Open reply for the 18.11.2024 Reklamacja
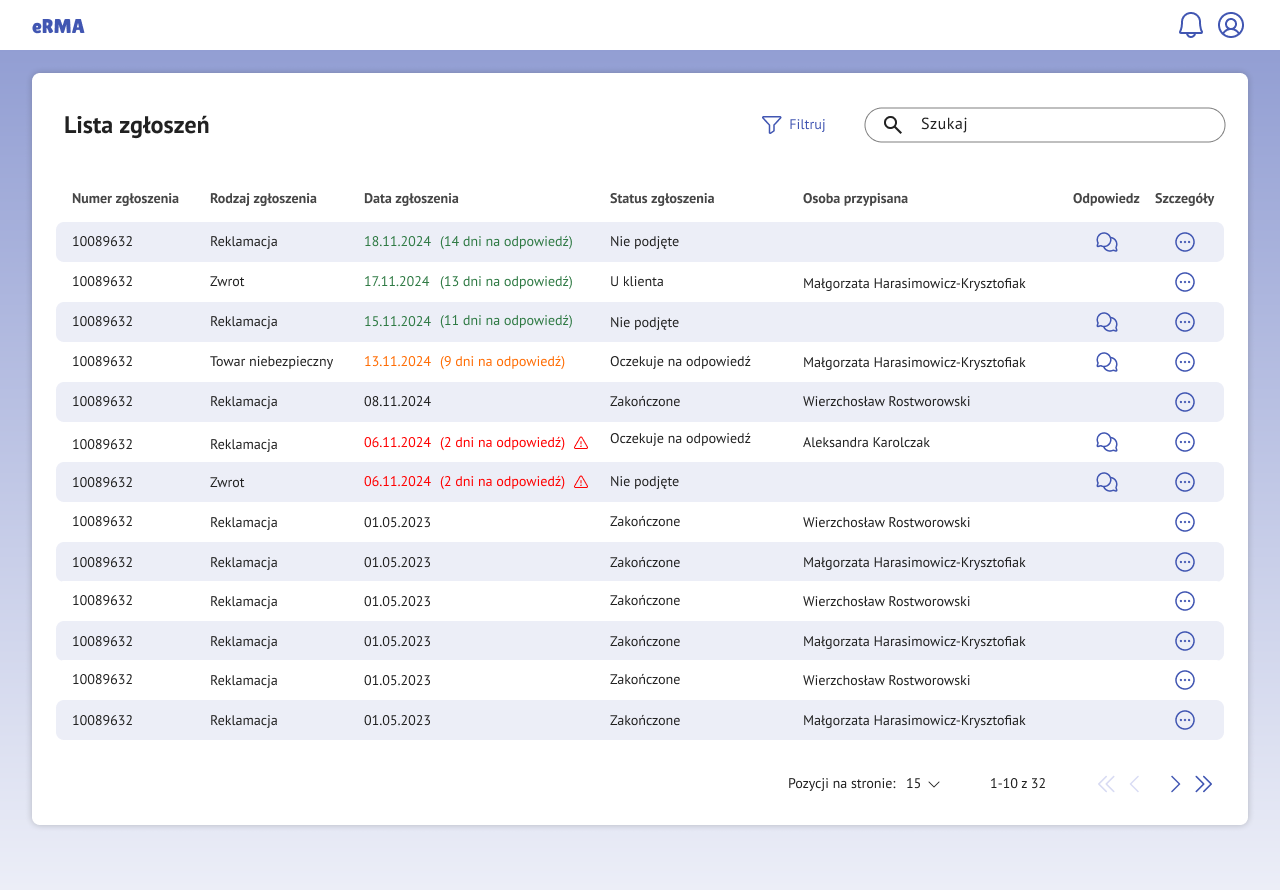 pyautogui.click(x=1106, y=242)
